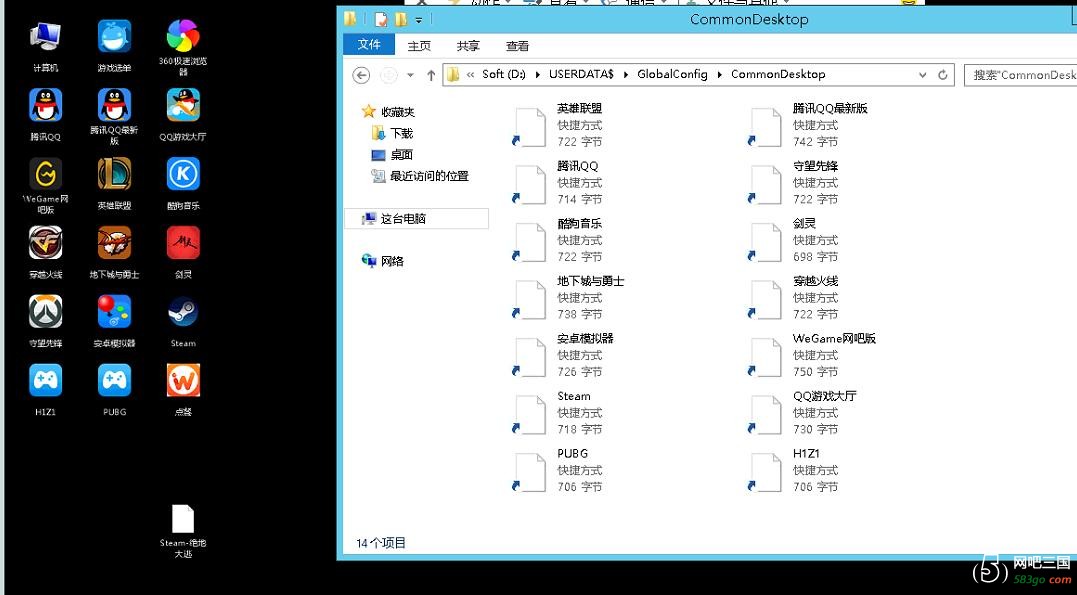
Task: Expand the path chevron after GlobalConfig
Action: (719, 74)
